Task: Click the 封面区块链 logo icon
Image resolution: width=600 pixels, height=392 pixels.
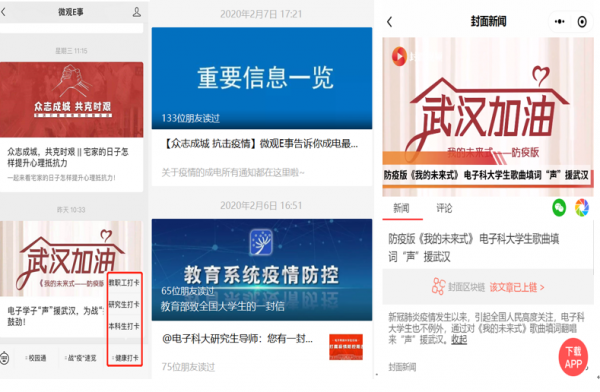Action: pyautogui.click(x=439, y=286)
